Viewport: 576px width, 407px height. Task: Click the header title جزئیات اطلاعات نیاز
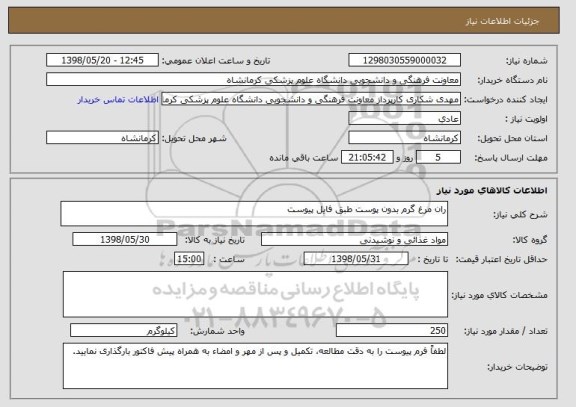tap(502, 21)
